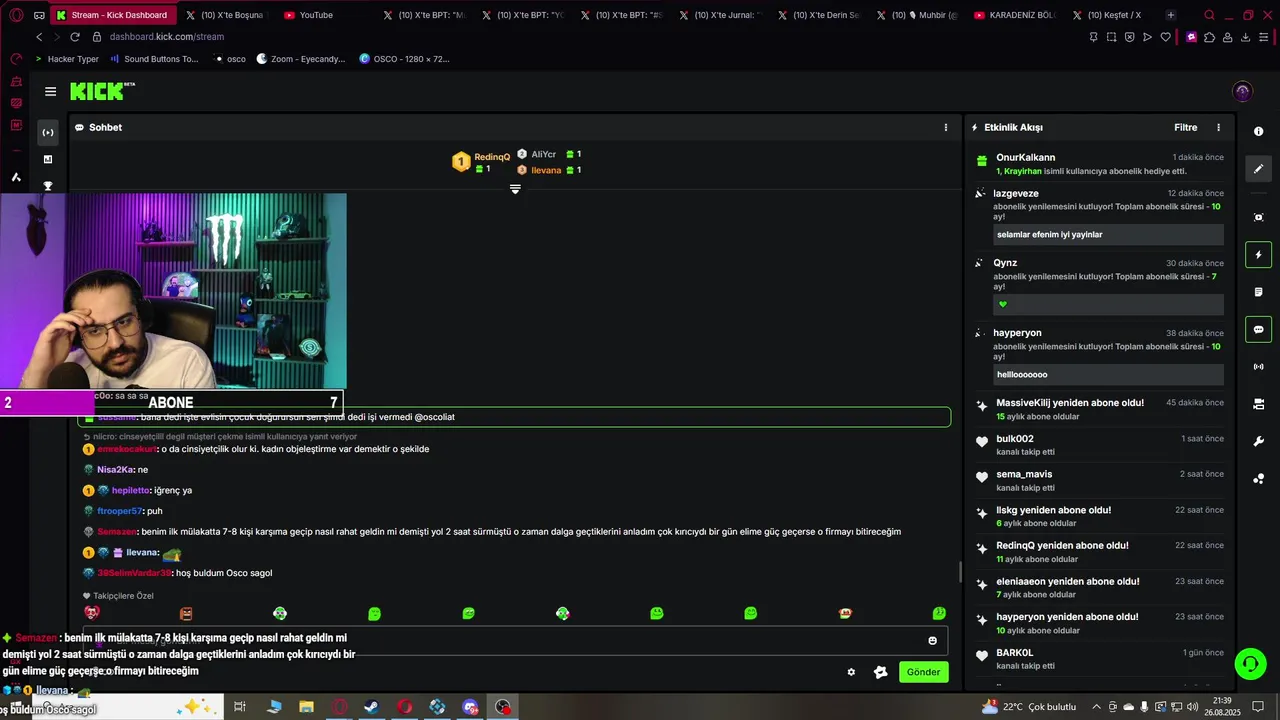Open the stream broadcast icon in left sidebar
The height and width of the screenshot is (720, 1280).
(x=47, y=132)
